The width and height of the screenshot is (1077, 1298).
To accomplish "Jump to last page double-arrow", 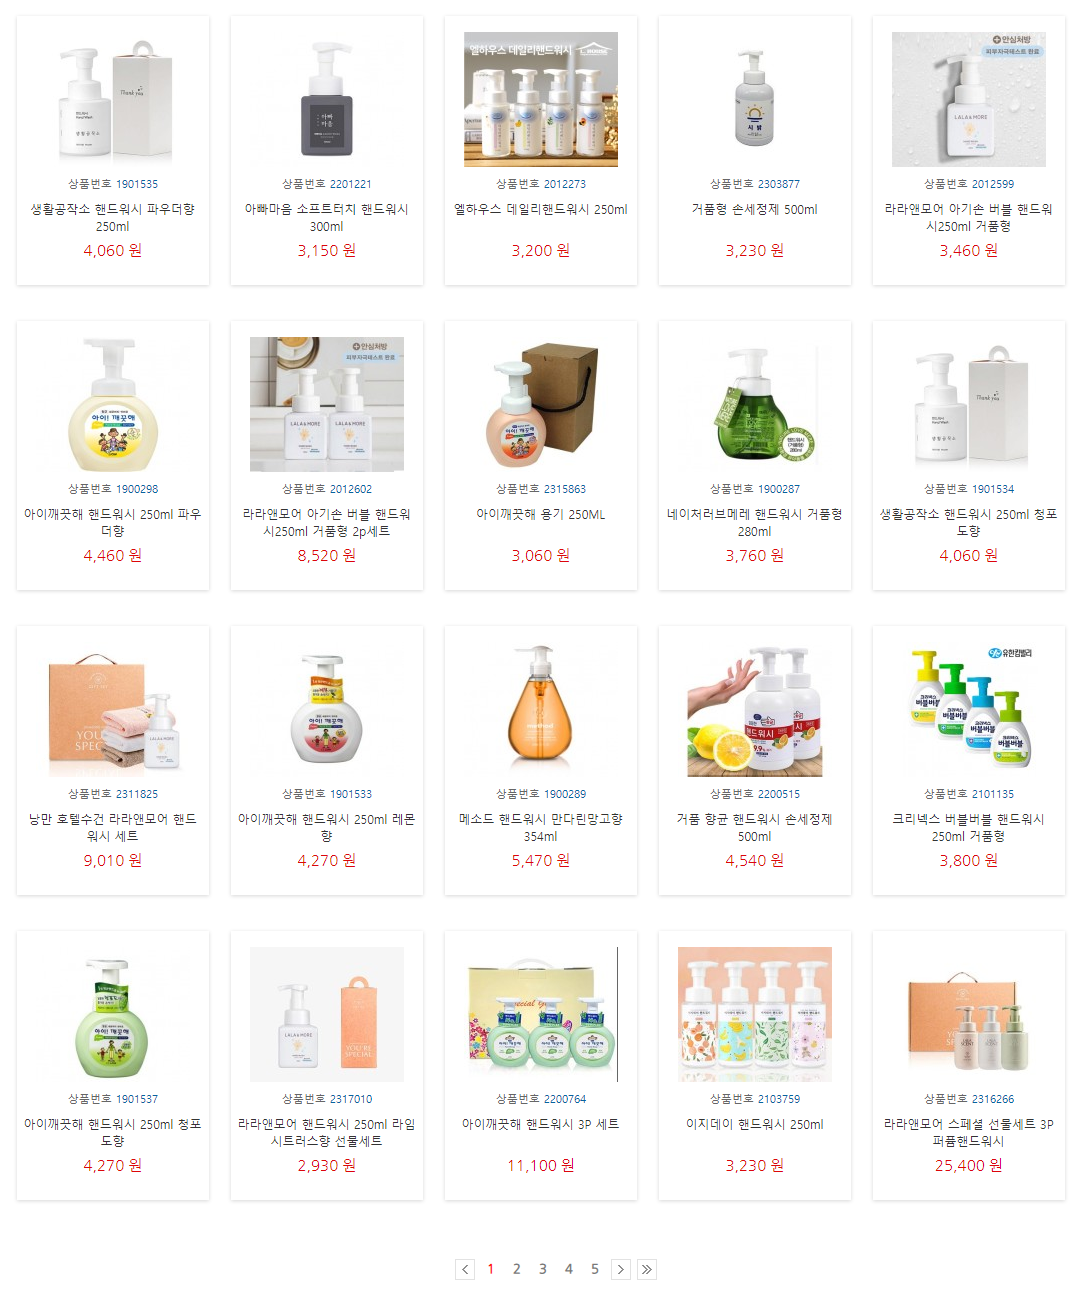I will click(647, 1269).
